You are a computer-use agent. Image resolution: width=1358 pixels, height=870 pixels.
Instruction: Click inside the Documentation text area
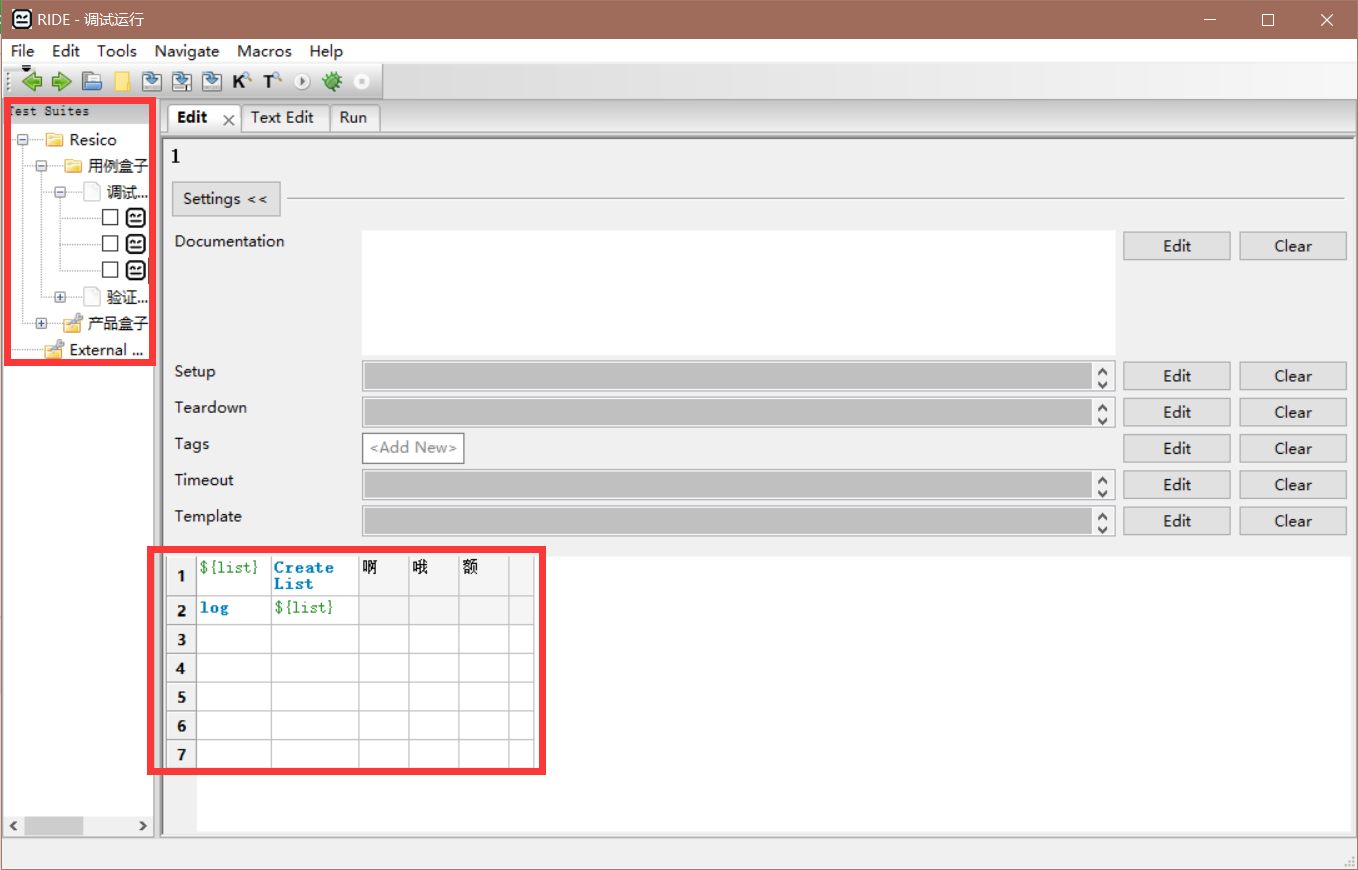point(739,293)
